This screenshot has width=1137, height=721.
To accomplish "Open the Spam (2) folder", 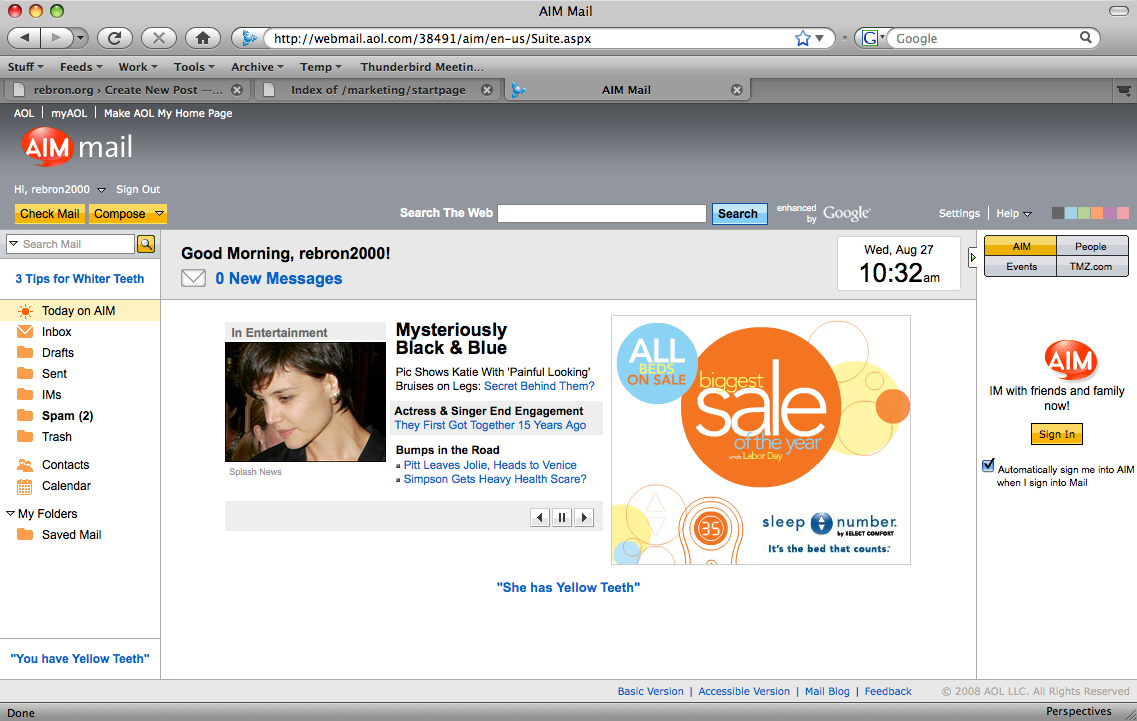I will pos(67,416).
